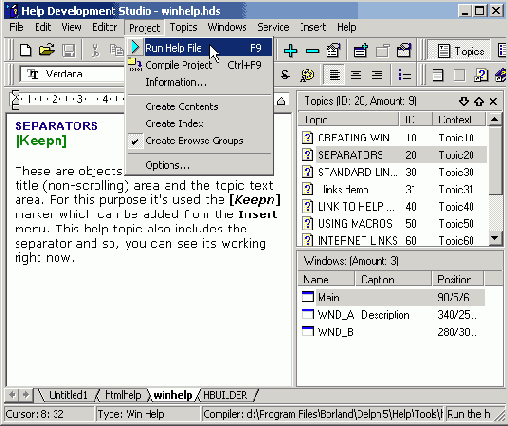The height and width of the screenshot is (426, 508).
Task: Click the Topic column header
Action: pos(348,119)
